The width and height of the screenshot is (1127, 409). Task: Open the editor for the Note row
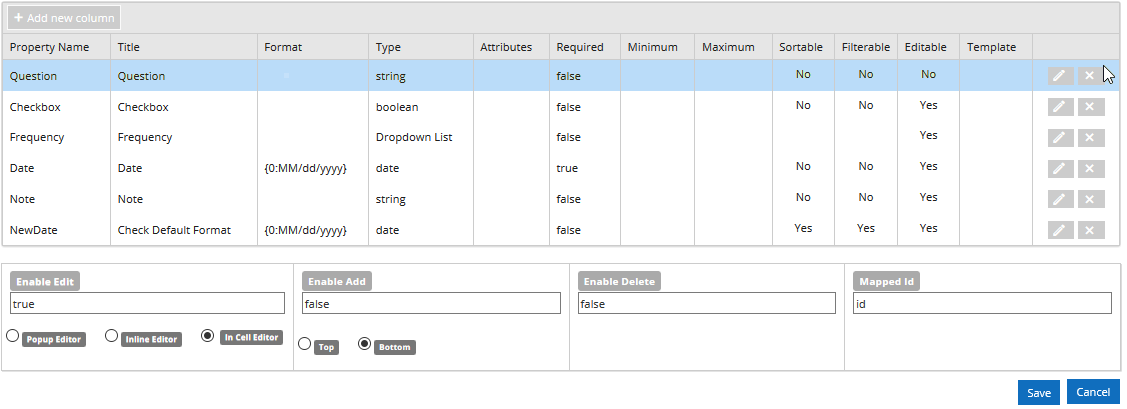point(1061,200)
